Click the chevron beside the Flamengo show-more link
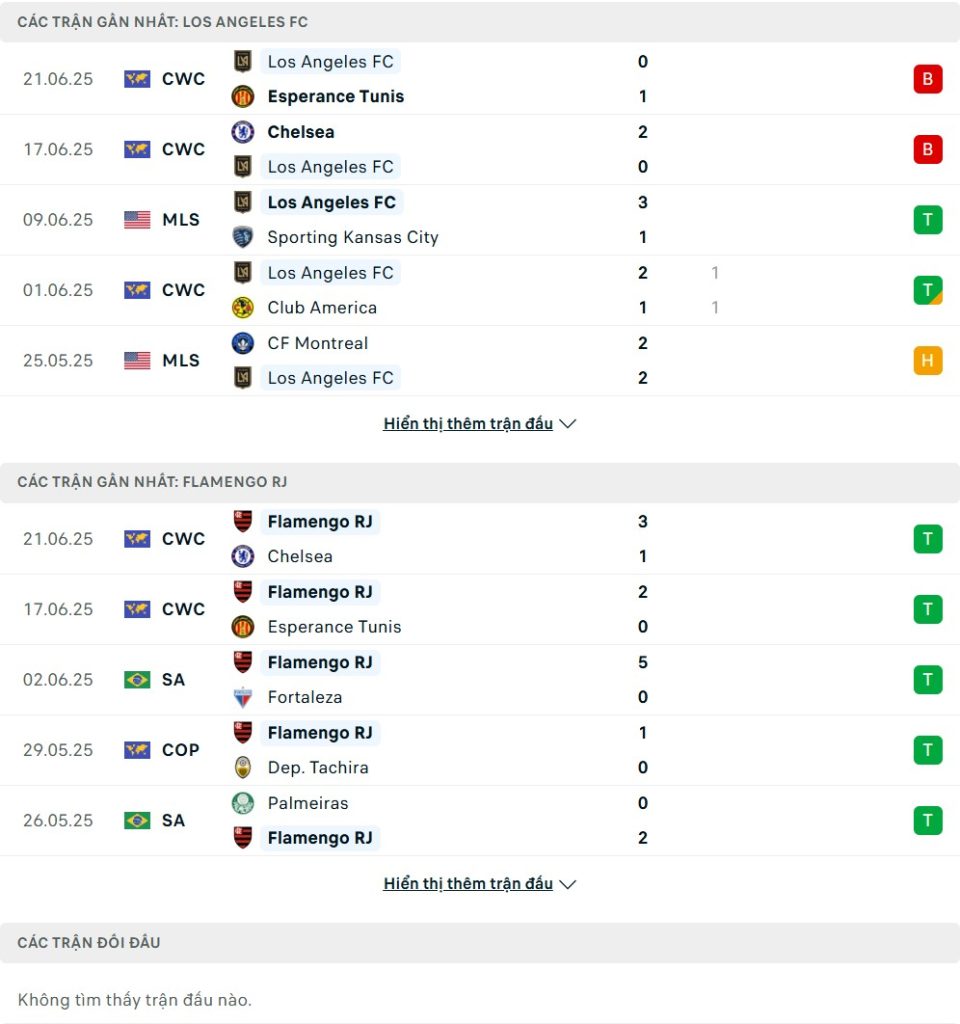This screenshot has height=1024, width=960. click(x=568, y=884)
